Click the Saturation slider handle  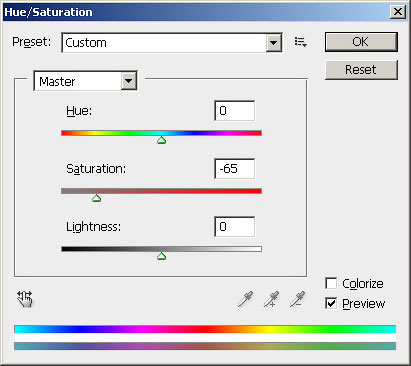(96, 198)
